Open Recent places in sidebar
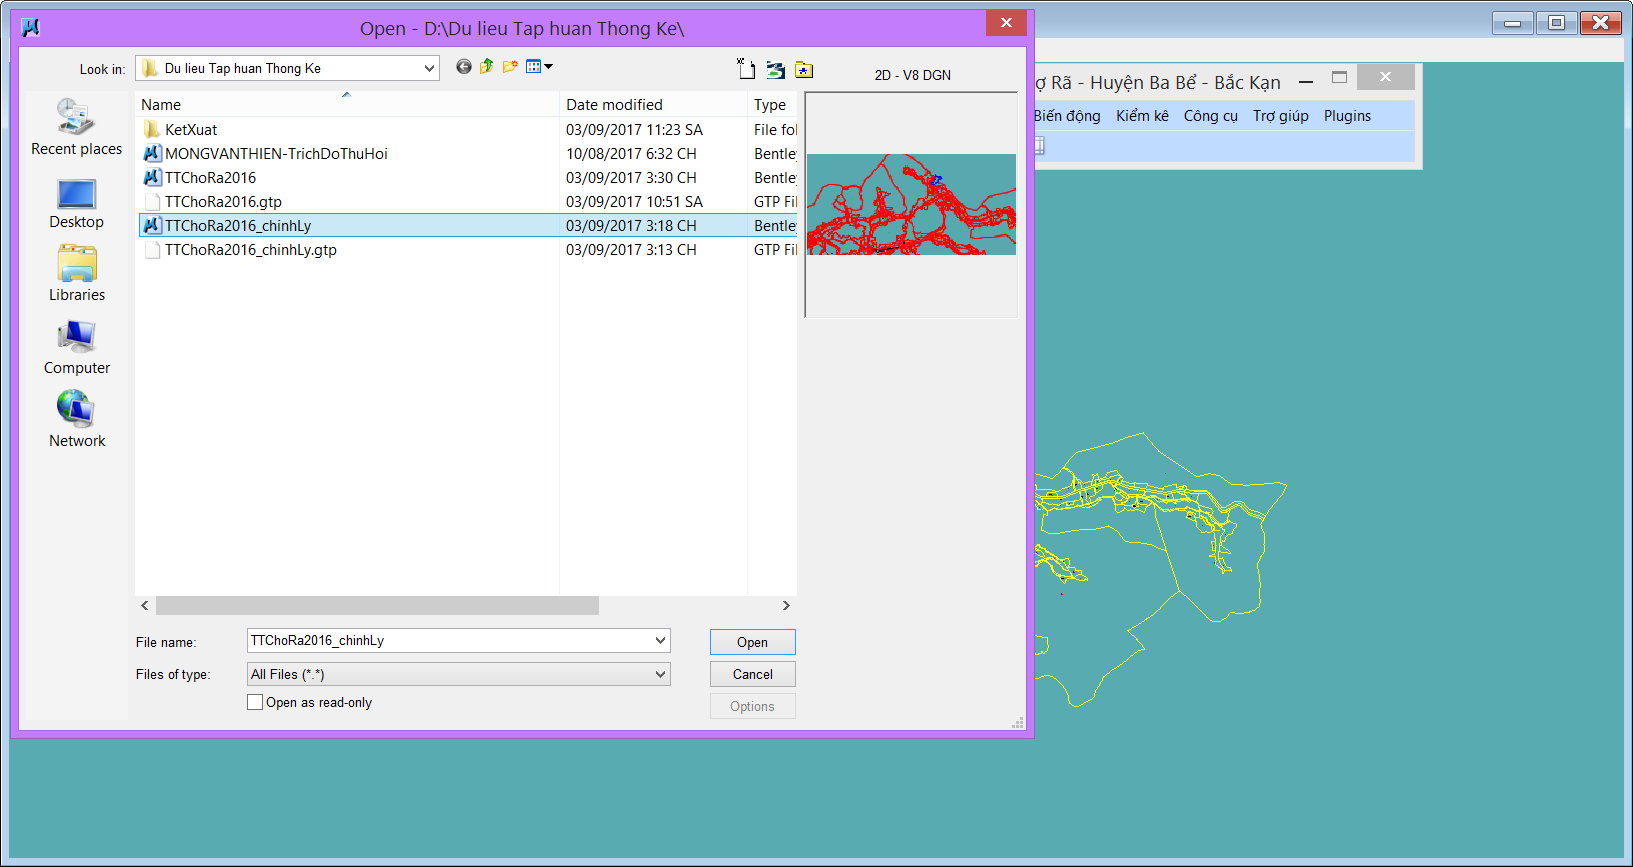Viewport: 1633px width, 867px height. [x=77, y=128]
